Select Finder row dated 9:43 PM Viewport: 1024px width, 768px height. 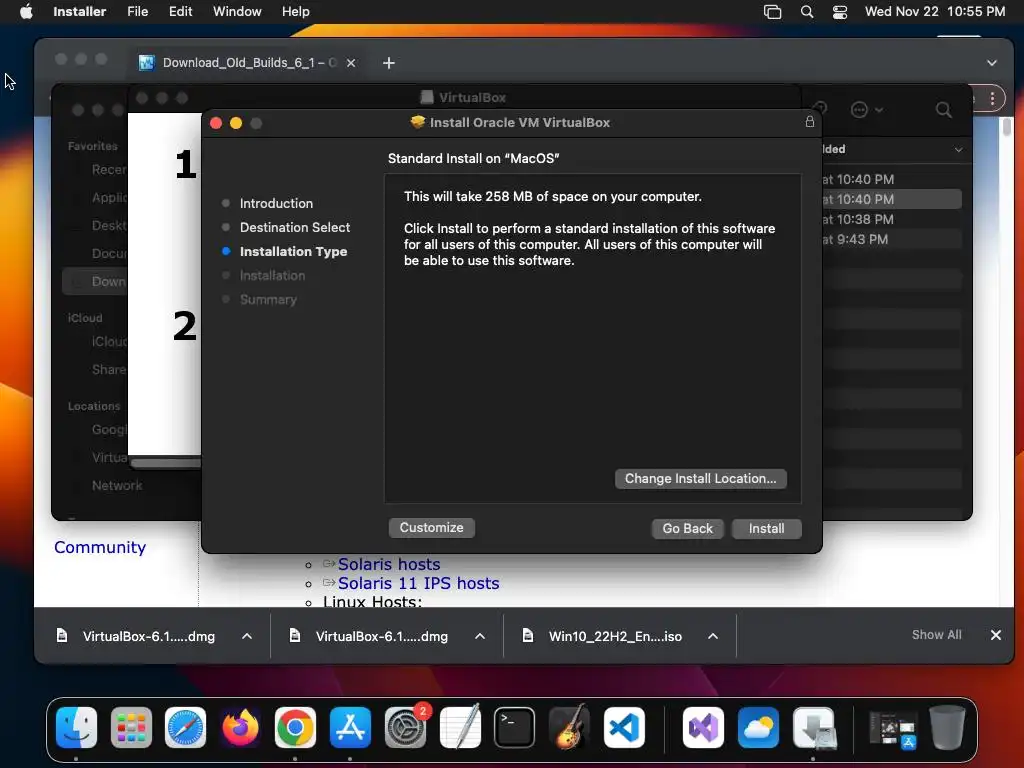(891, 239)
